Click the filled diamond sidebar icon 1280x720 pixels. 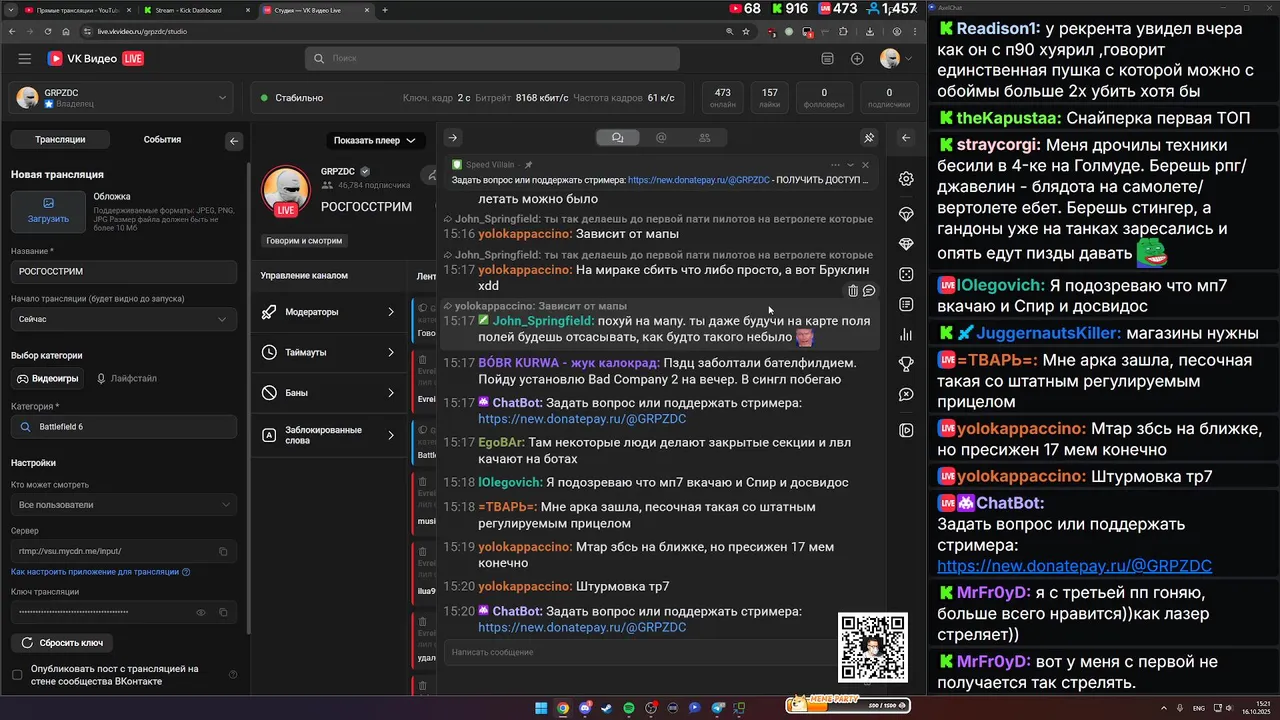click(906, 244)
